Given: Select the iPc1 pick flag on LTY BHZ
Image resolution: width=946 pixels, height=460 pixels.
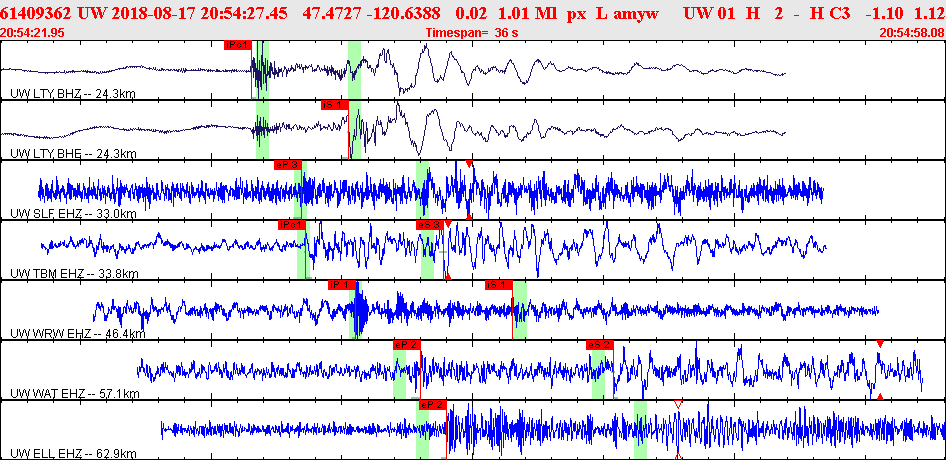Looking at the screenshot, I should coord(238,45).
